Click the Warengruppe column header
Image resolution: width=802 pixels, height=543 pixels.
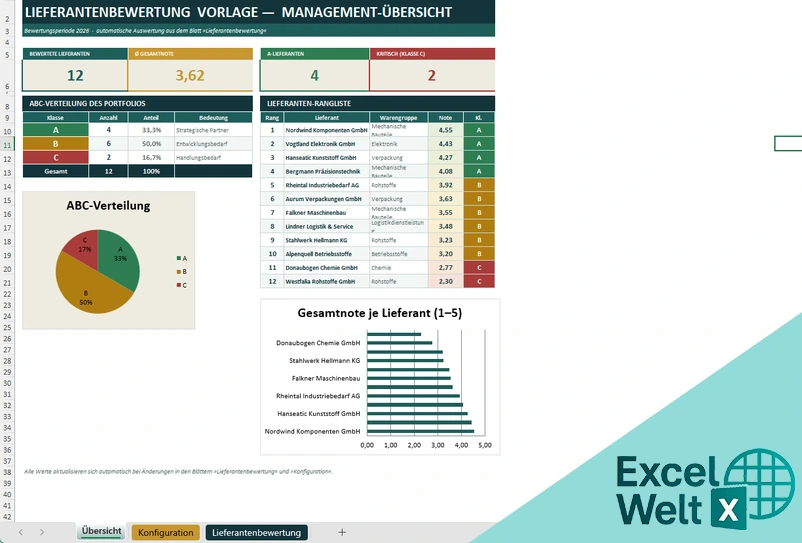click(398, 118)
